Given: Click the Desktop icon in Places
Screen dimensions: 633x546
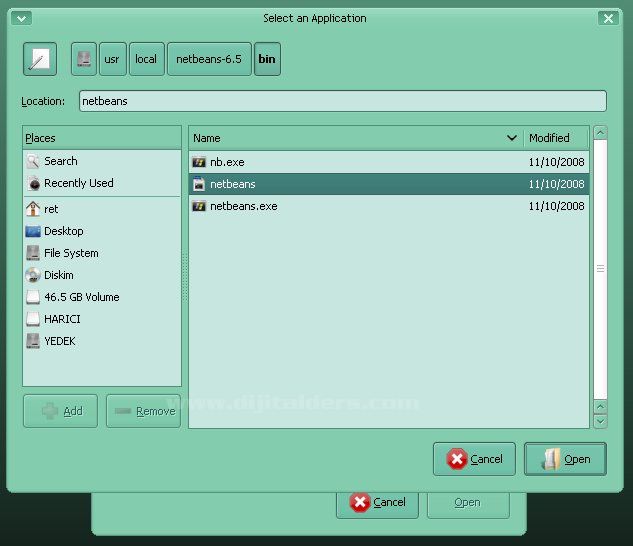Looking at the screenshot, I should pos(33,231).
